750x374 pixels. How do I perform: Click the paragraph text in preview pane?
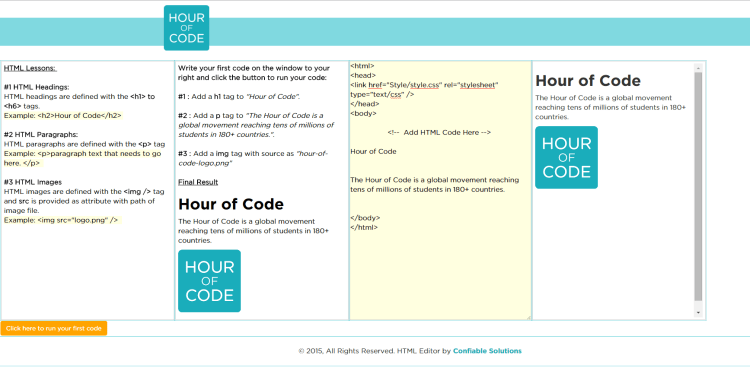pyautogui.click(x=610, y=107)
